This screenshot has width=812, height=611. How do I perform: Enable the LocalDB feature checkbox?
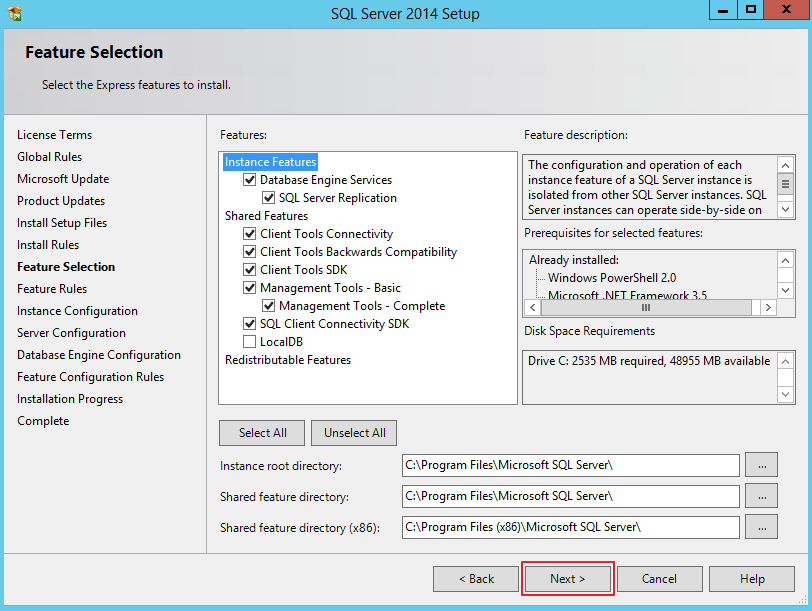(250, 342)
